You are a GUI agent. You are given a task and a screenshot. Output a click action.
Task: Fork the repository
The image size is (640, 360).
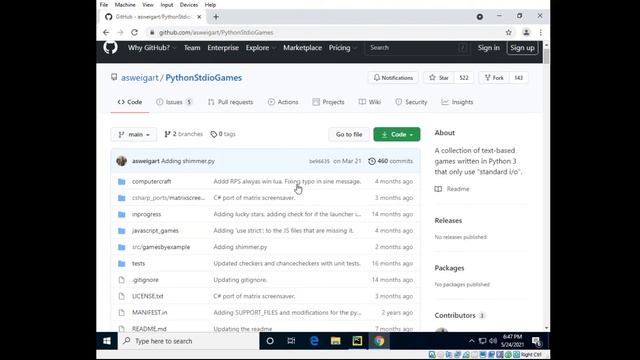click(x=494, y=78)
